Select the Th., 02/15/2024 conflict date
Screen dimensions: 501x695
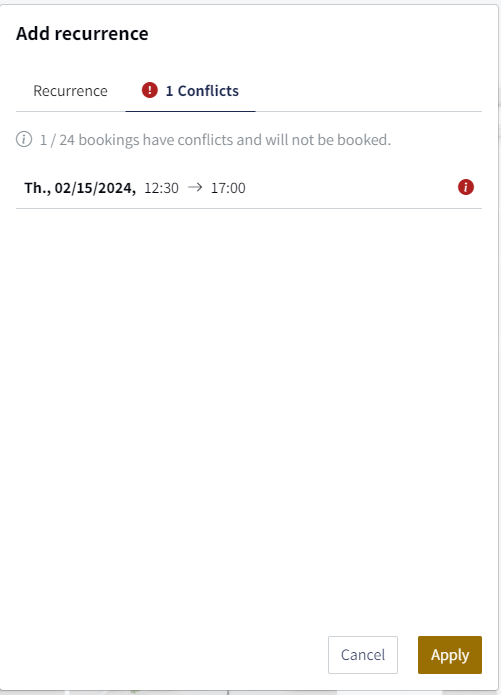click(80, 188)
